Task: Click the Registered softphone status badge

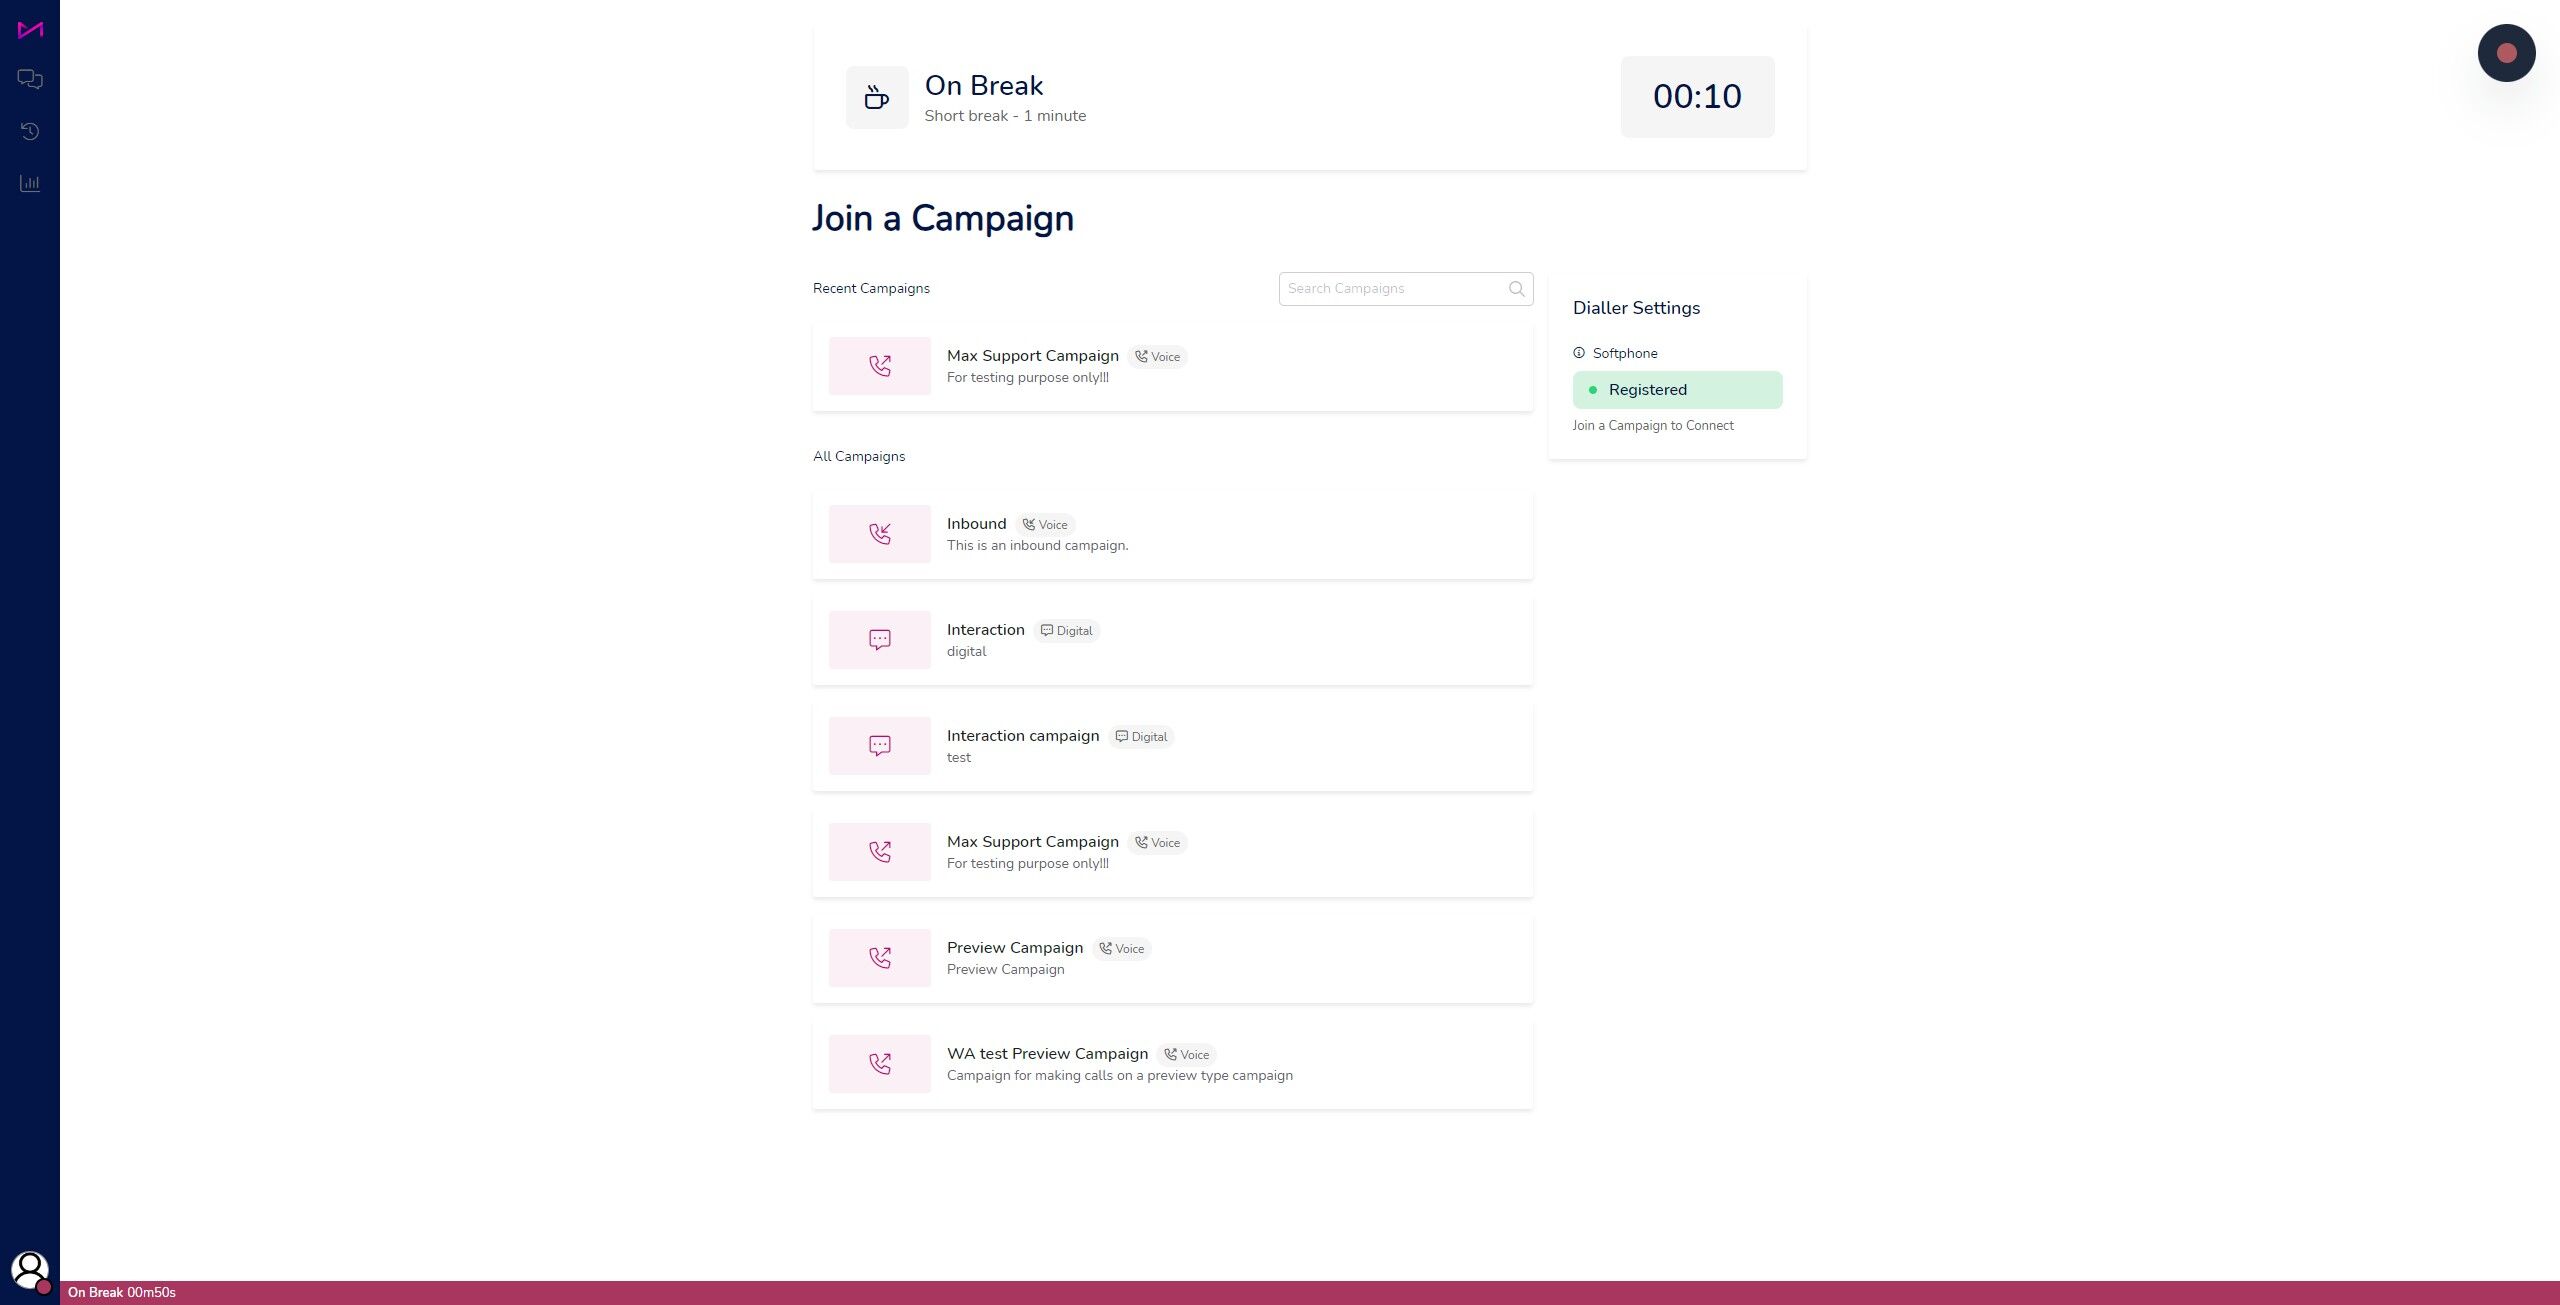Action: [x=1677, y=390]
